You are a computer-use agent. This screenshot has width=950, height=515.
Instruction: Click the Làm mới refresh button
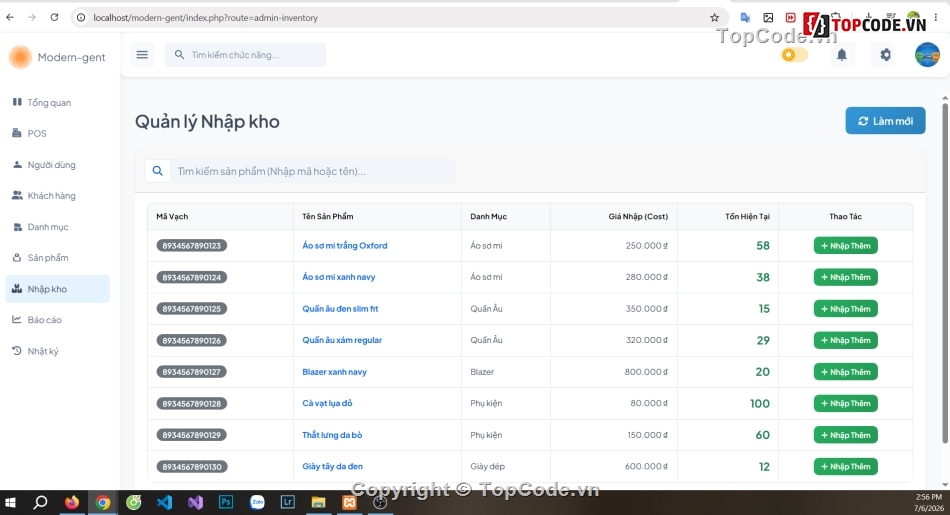click(885, 121)
